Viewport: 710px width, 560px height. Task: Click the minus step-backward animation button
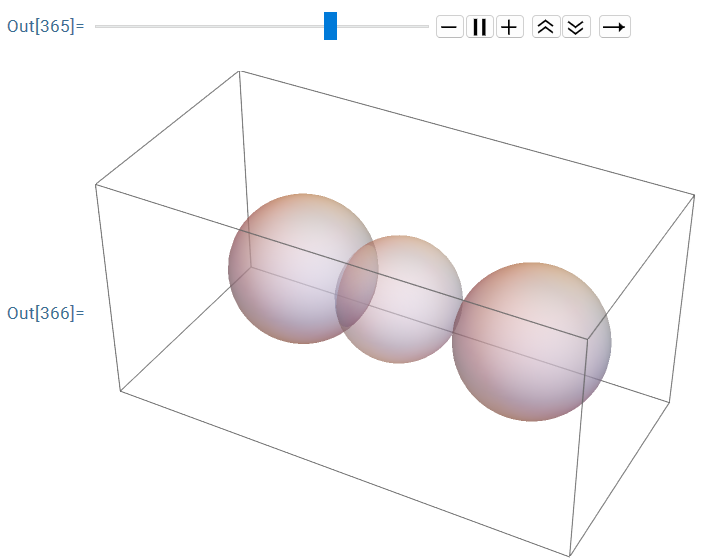[449, 27]
